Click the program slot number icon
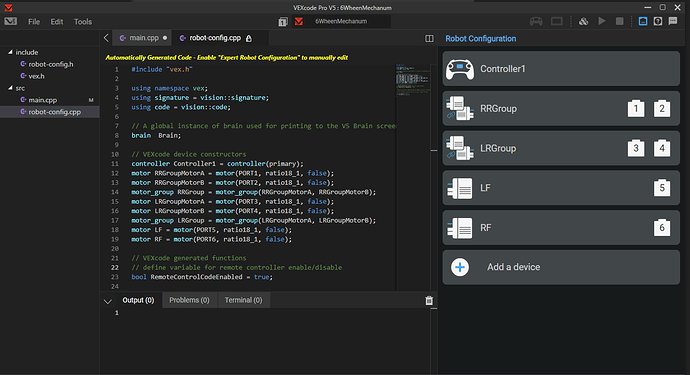The width and height of the screenshot is (690, 375). 283,22
